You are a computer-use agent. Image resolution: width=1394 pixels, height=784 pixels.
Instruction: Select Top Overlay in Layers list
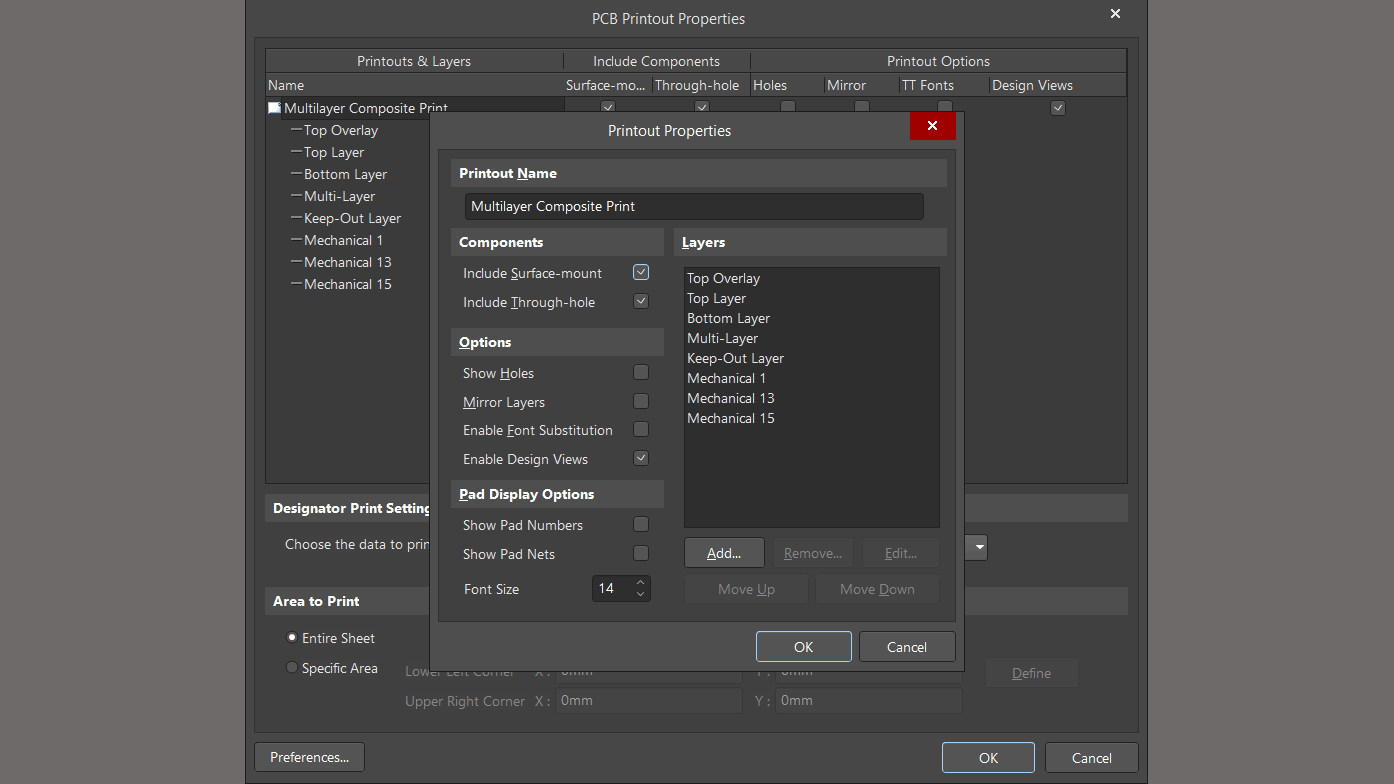tap(723, 278)
